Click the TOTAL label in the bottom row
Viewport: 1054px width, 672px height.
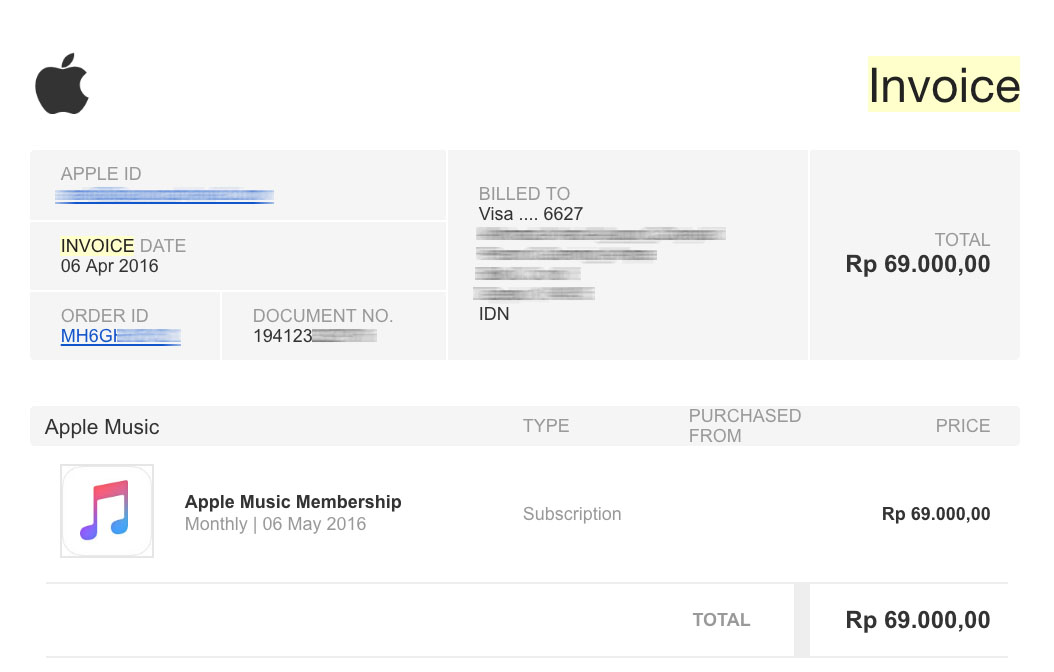pos(721,620)
